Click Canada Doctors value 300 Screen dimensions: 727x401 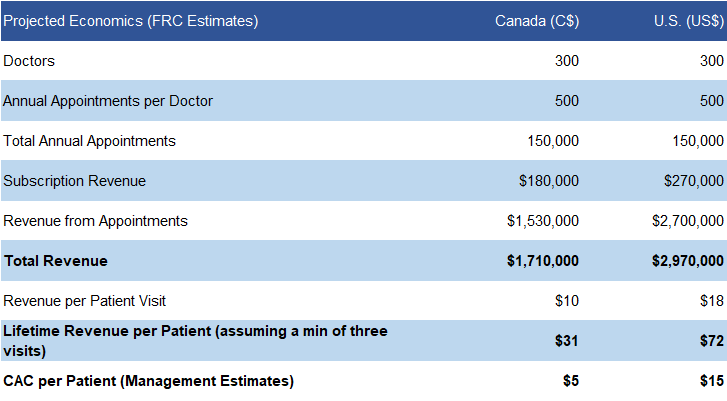pyautogui.click(x=566, y=61)
